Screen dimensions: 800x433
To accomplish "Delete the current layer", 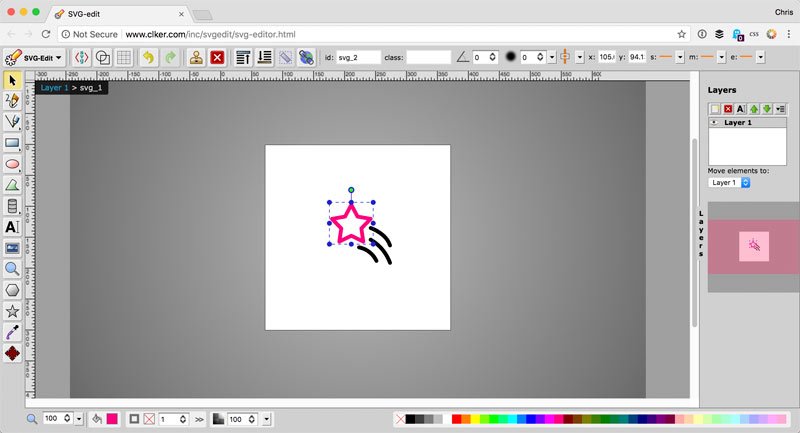I will pos(728,109).
